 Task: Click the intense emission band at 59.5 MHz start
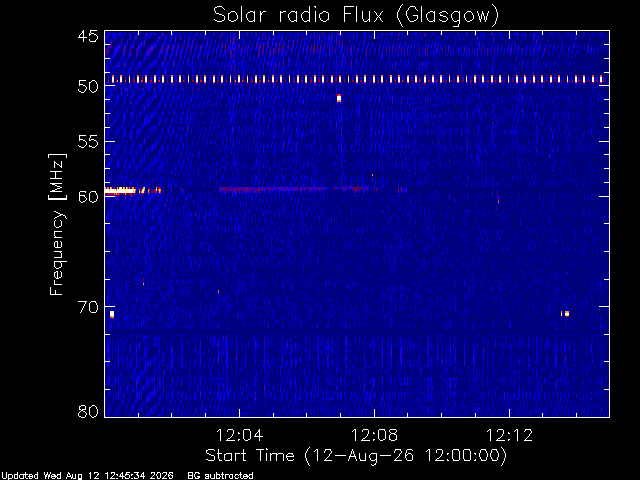click(120, 190)
